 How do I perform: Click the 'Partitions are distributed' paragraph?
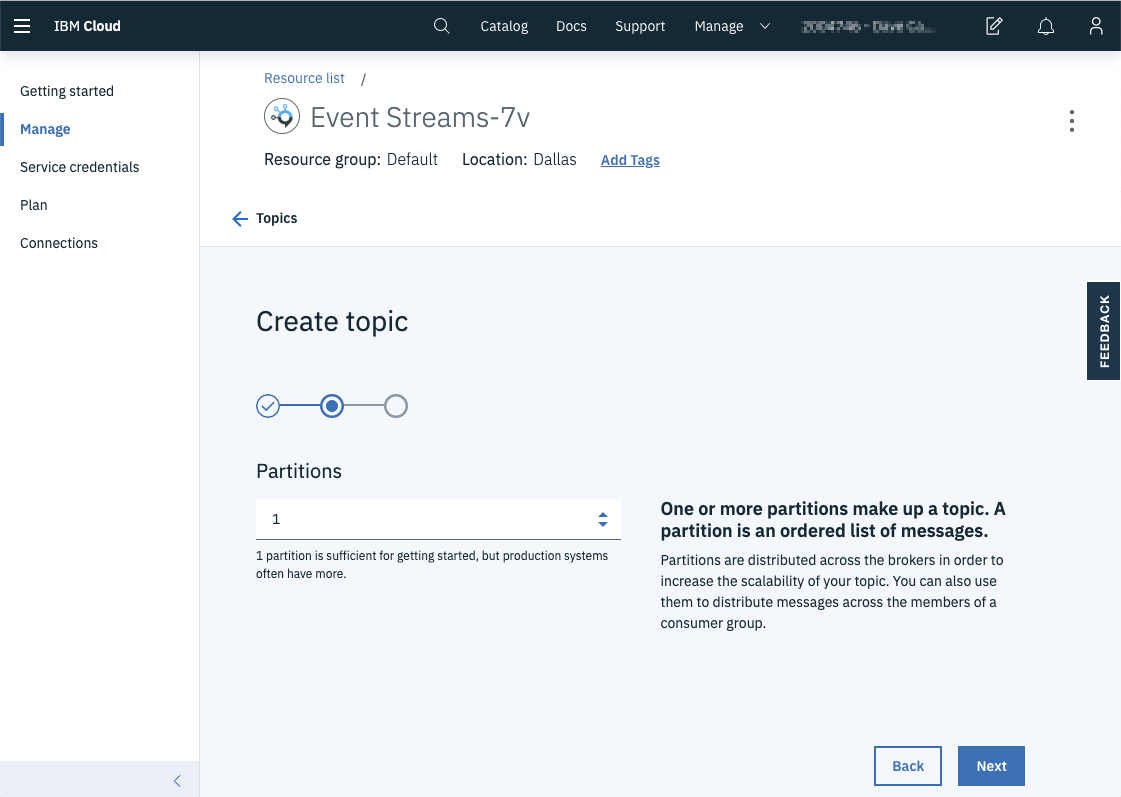832,591
